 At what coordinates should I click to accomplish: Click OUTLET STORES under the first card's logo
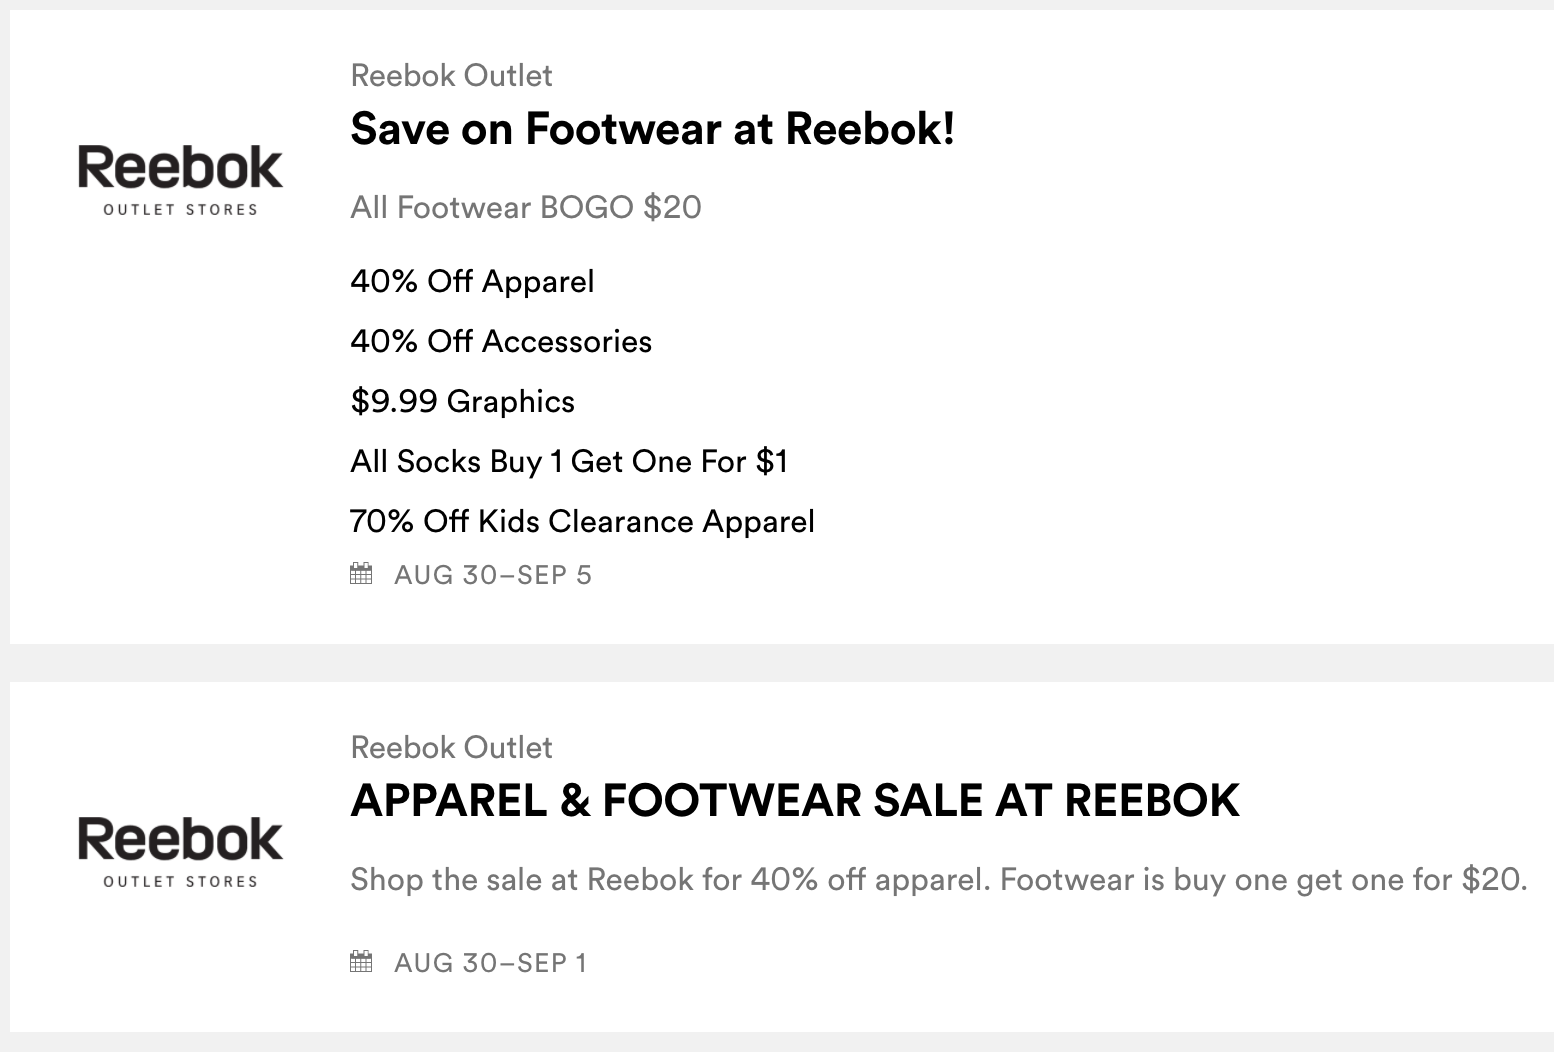[181, 210]
